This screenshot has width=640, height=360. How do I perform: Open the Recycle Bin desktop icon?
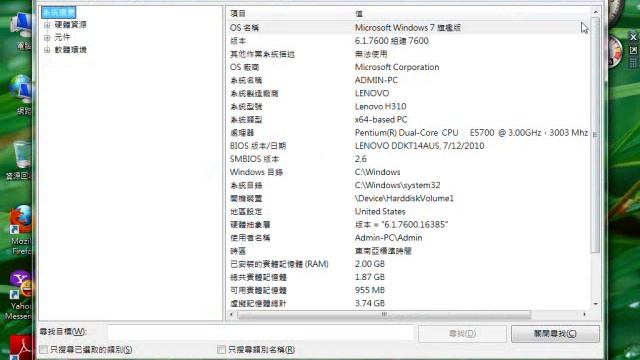[x=20, y=160]
